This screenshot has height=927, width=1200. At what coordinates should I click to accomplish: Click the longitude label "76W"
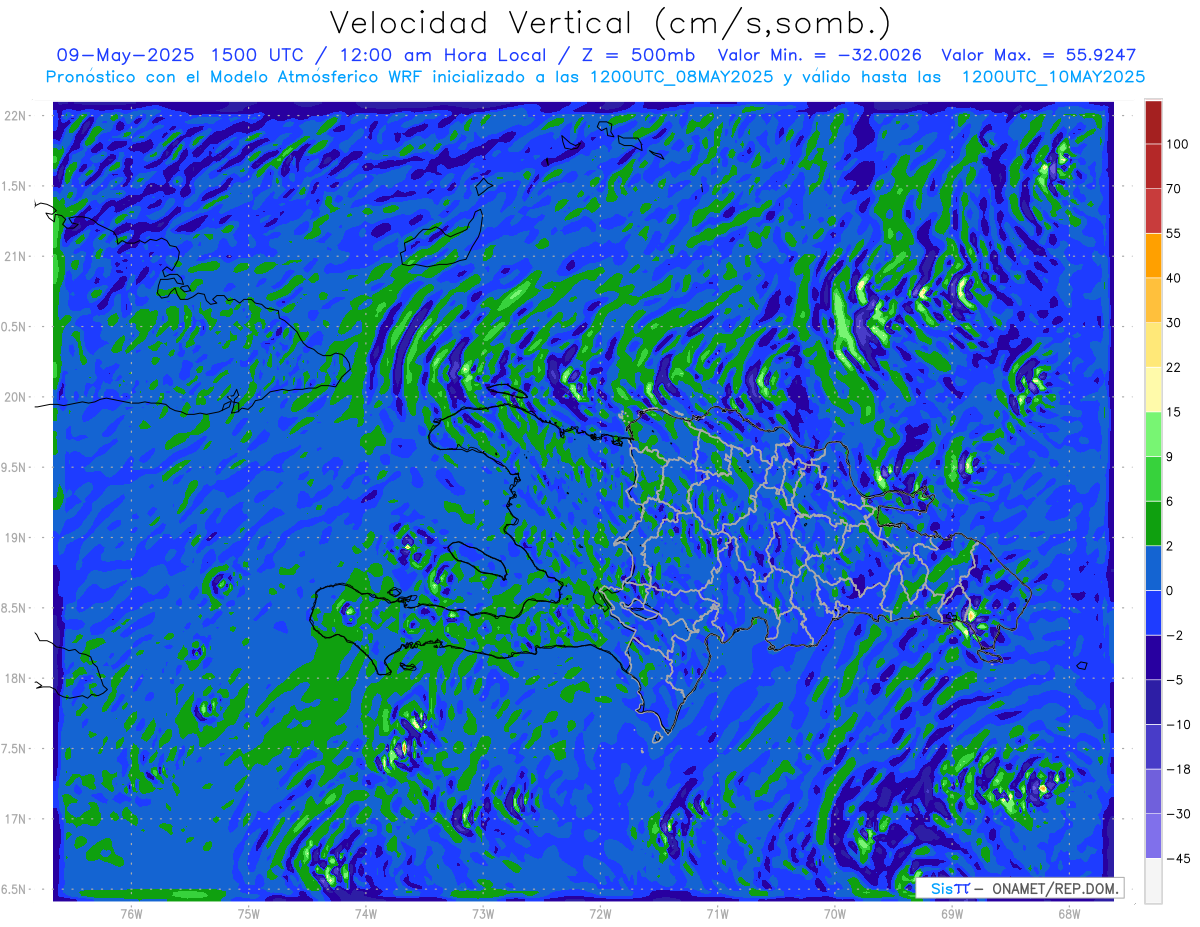coord(131,913)
